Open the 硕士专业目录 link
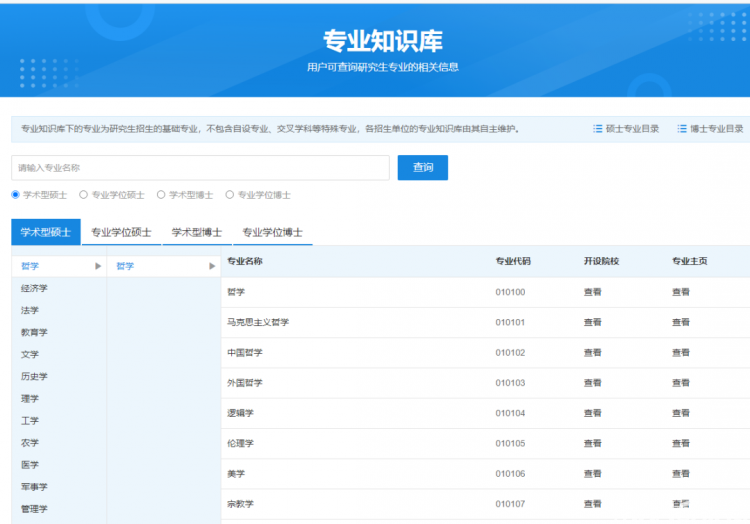Viewport: 750px width, 524px height. pos(632,129)
